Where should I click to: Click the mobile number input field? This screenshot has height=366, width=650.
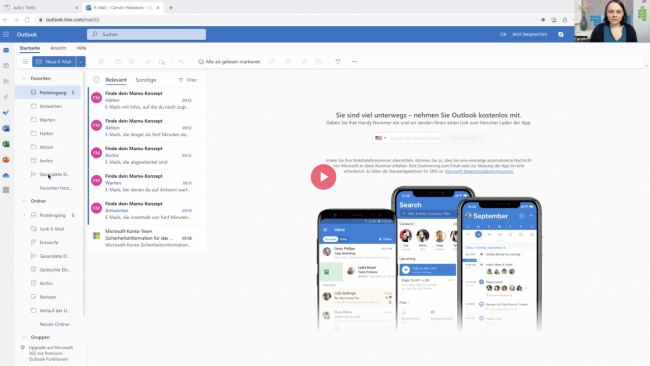415,138
